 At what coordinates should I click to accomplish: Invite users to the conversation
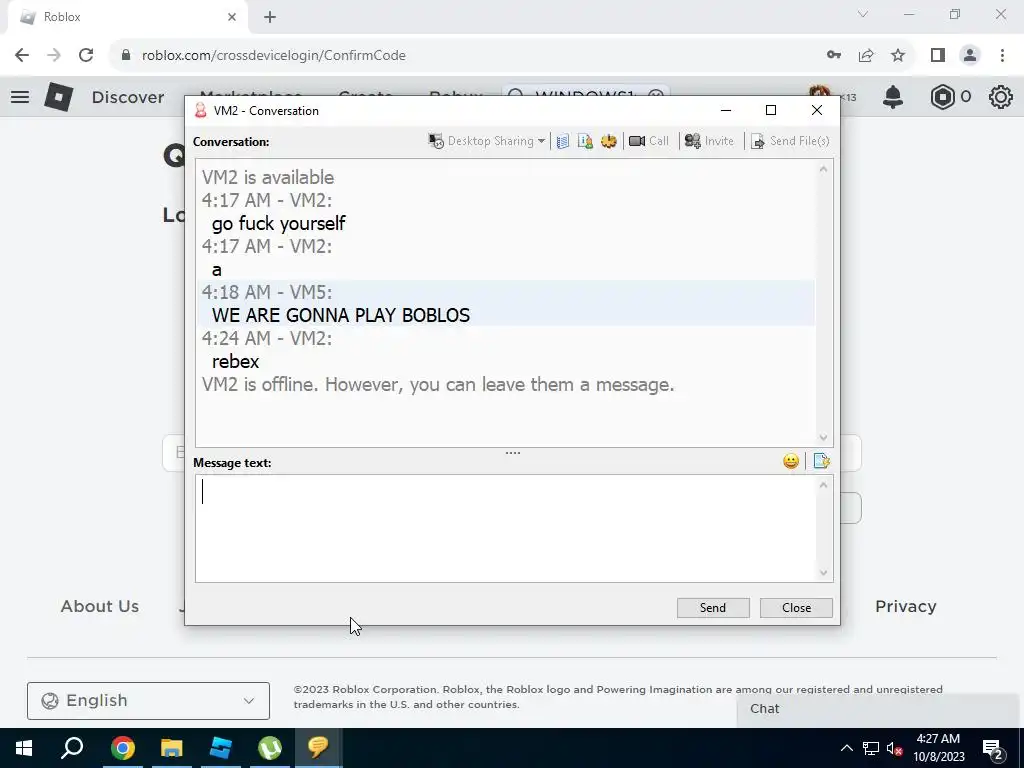click(x=709, y=141)
